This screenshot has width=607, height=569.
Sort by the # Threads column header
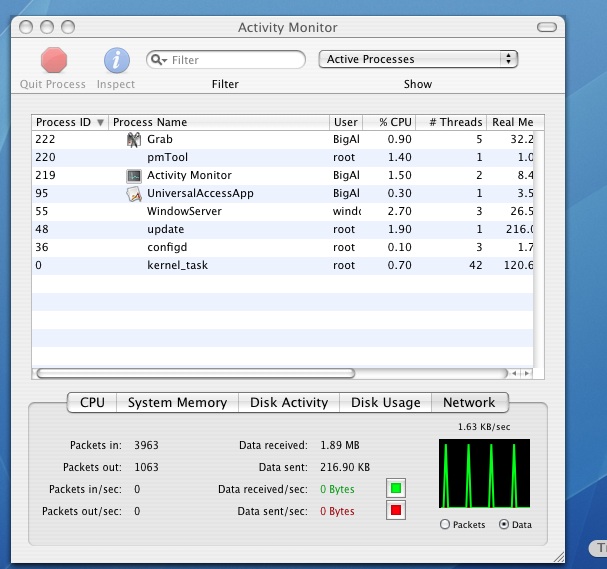pos(451,122)
